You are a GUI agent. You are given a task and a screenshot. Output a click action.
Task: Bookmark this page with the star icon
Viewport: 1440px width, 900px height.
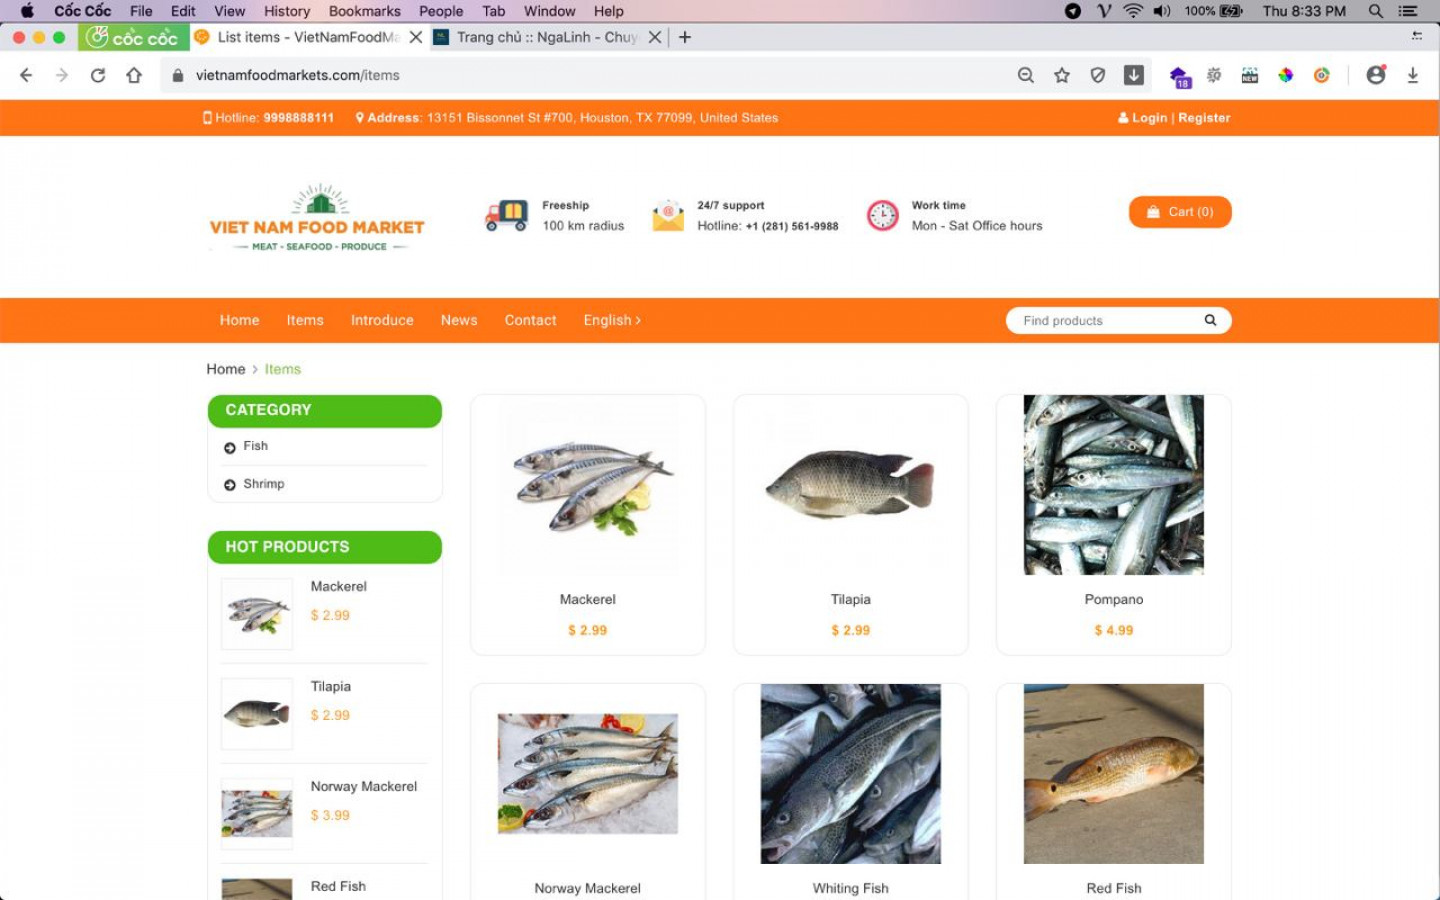(x=1062, y=75)
